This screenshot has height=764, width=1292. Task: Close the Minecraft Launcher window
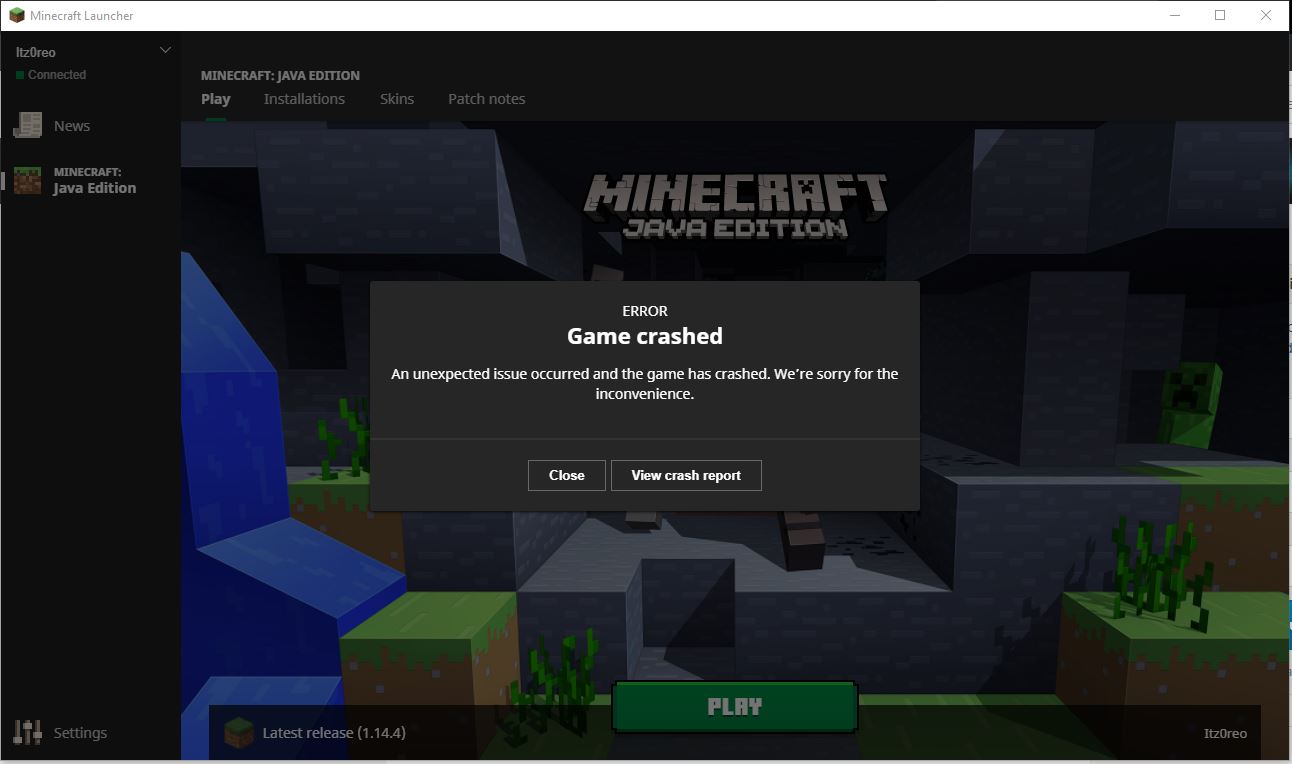click(x=1266, y=15)
